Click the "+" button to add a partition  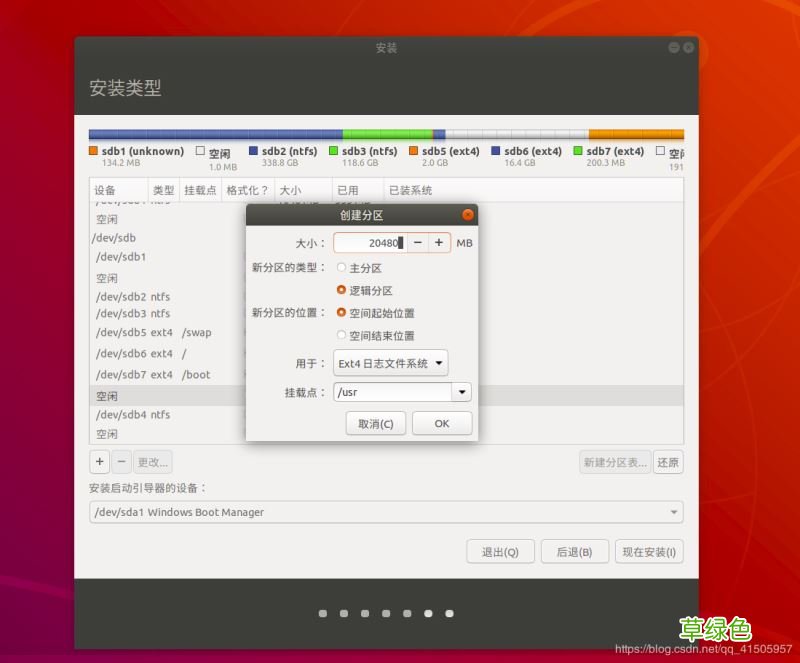pyautogui.click(x=99, y=461)
